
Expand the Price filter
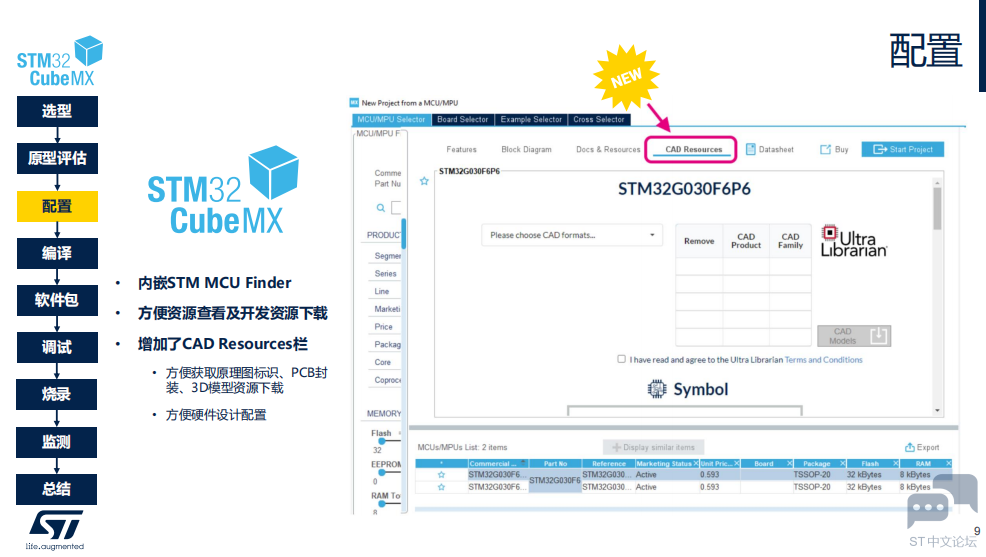click(x=384, y=327)
